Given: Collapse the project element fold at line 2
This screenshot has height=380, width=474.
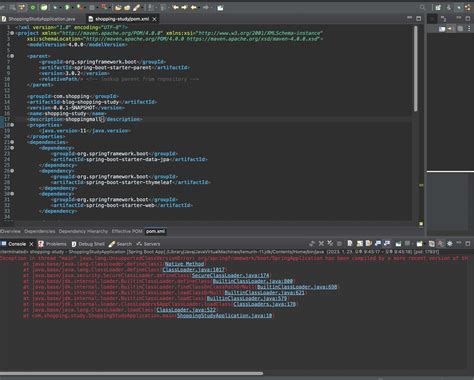Looking at the screenshot, I should [x=12, y=33].
